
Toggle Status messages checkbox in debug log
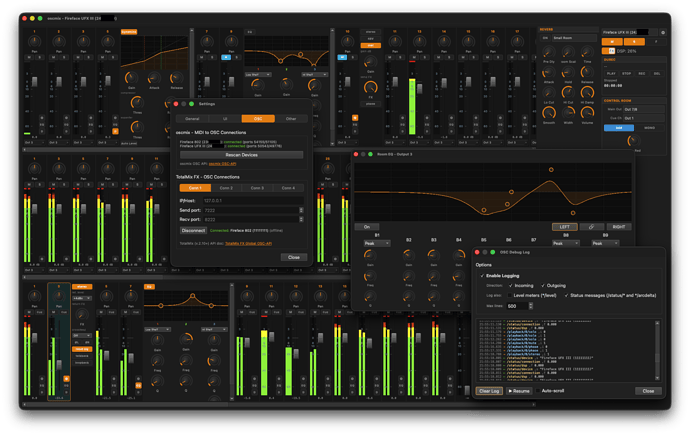pyautogui.click(x=566, y=295)
